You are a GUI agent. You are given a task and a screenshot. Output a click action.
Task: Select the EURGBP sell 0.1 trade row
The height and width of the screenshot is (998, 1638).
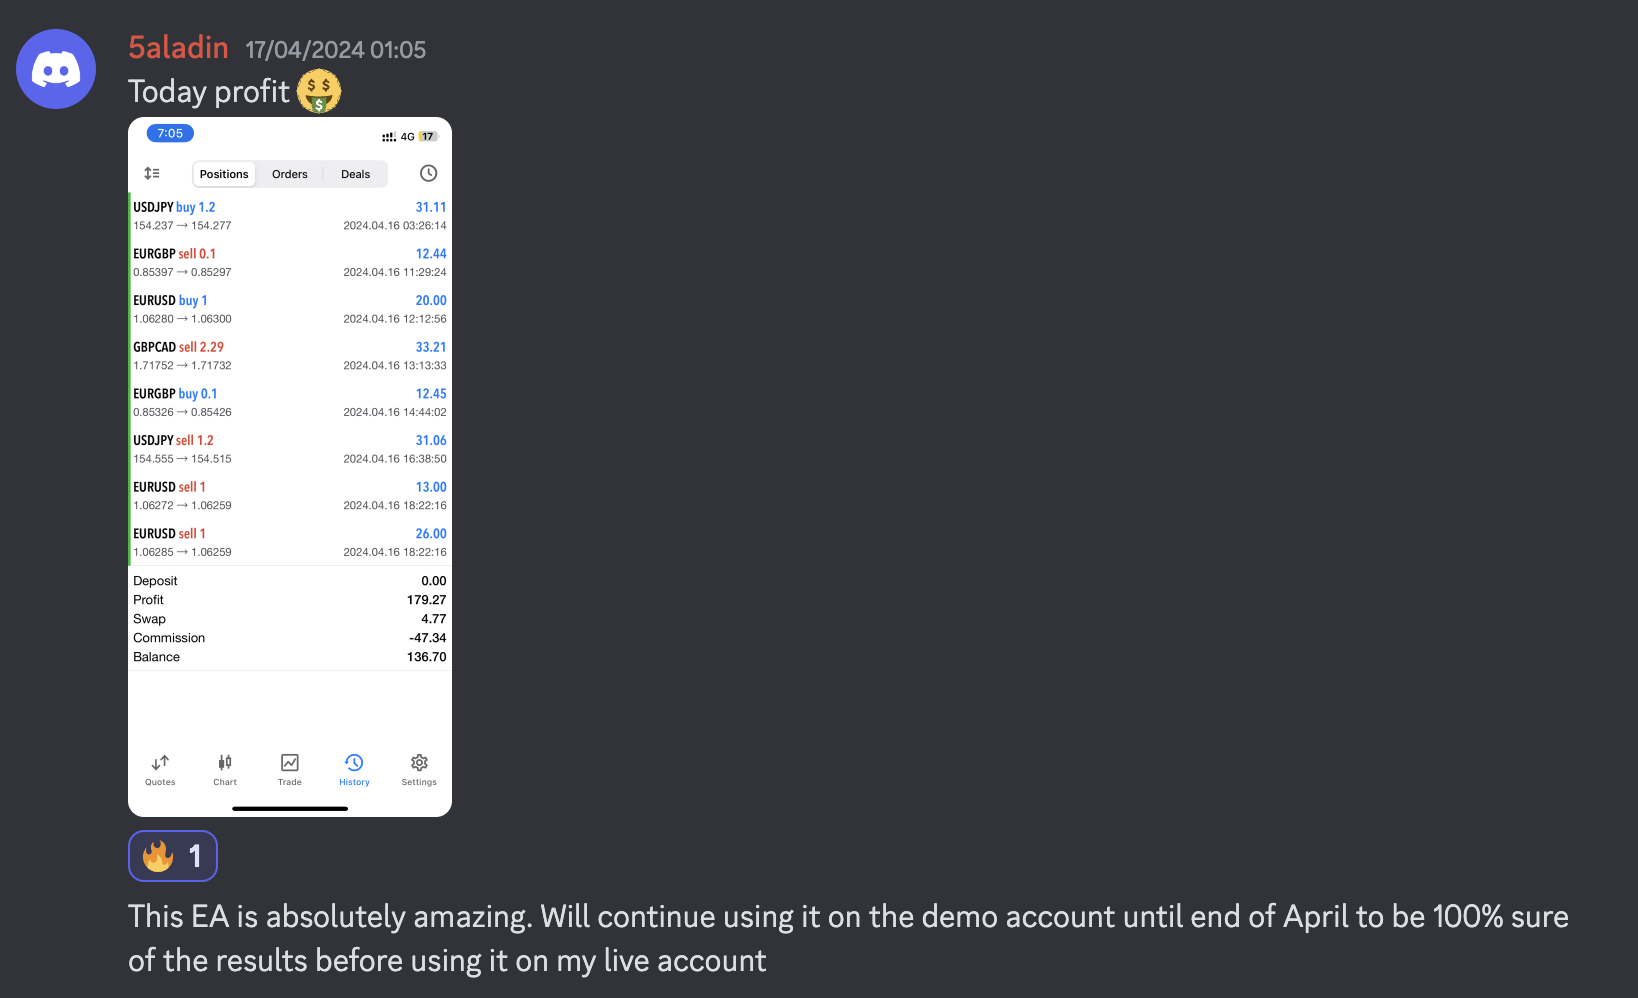[x=290, y=263]
